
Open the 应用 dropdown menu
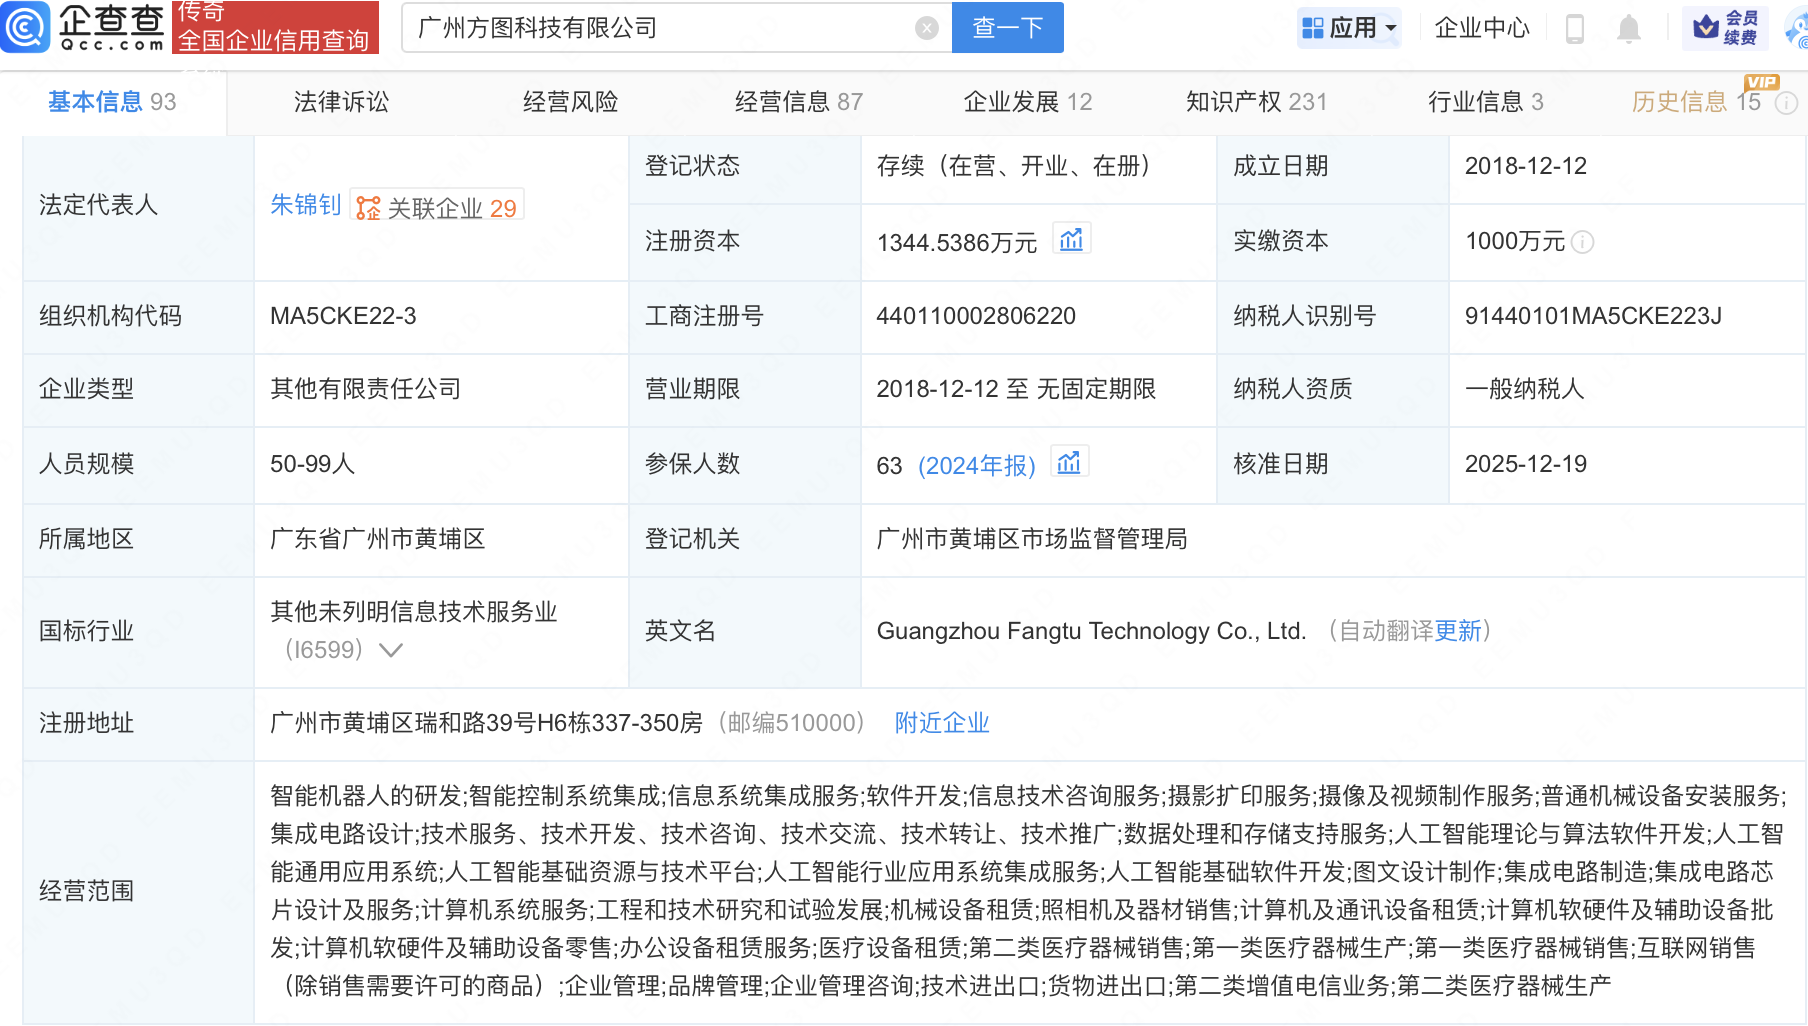1349,28
